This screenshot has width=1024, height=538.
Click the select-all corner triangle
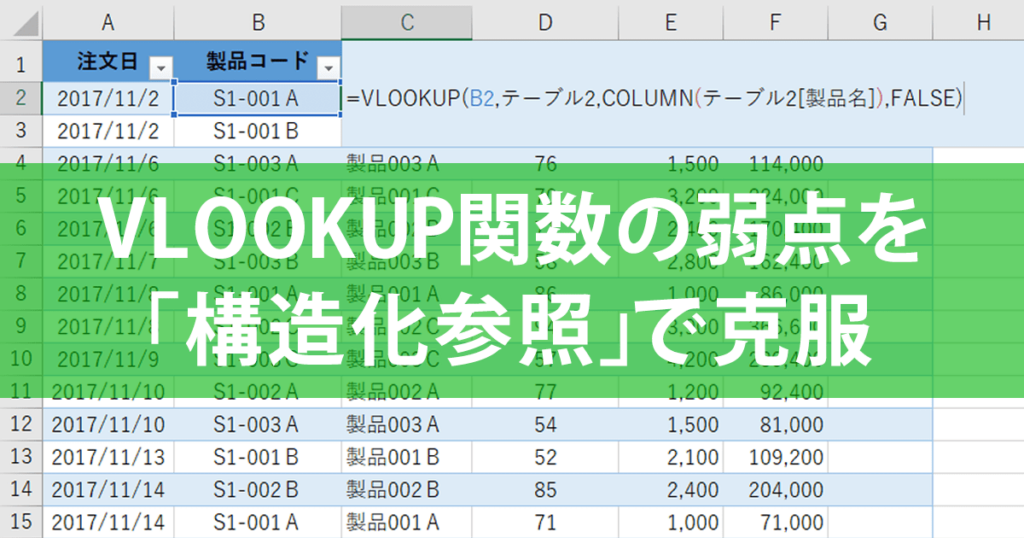click(x=26, y=25)
